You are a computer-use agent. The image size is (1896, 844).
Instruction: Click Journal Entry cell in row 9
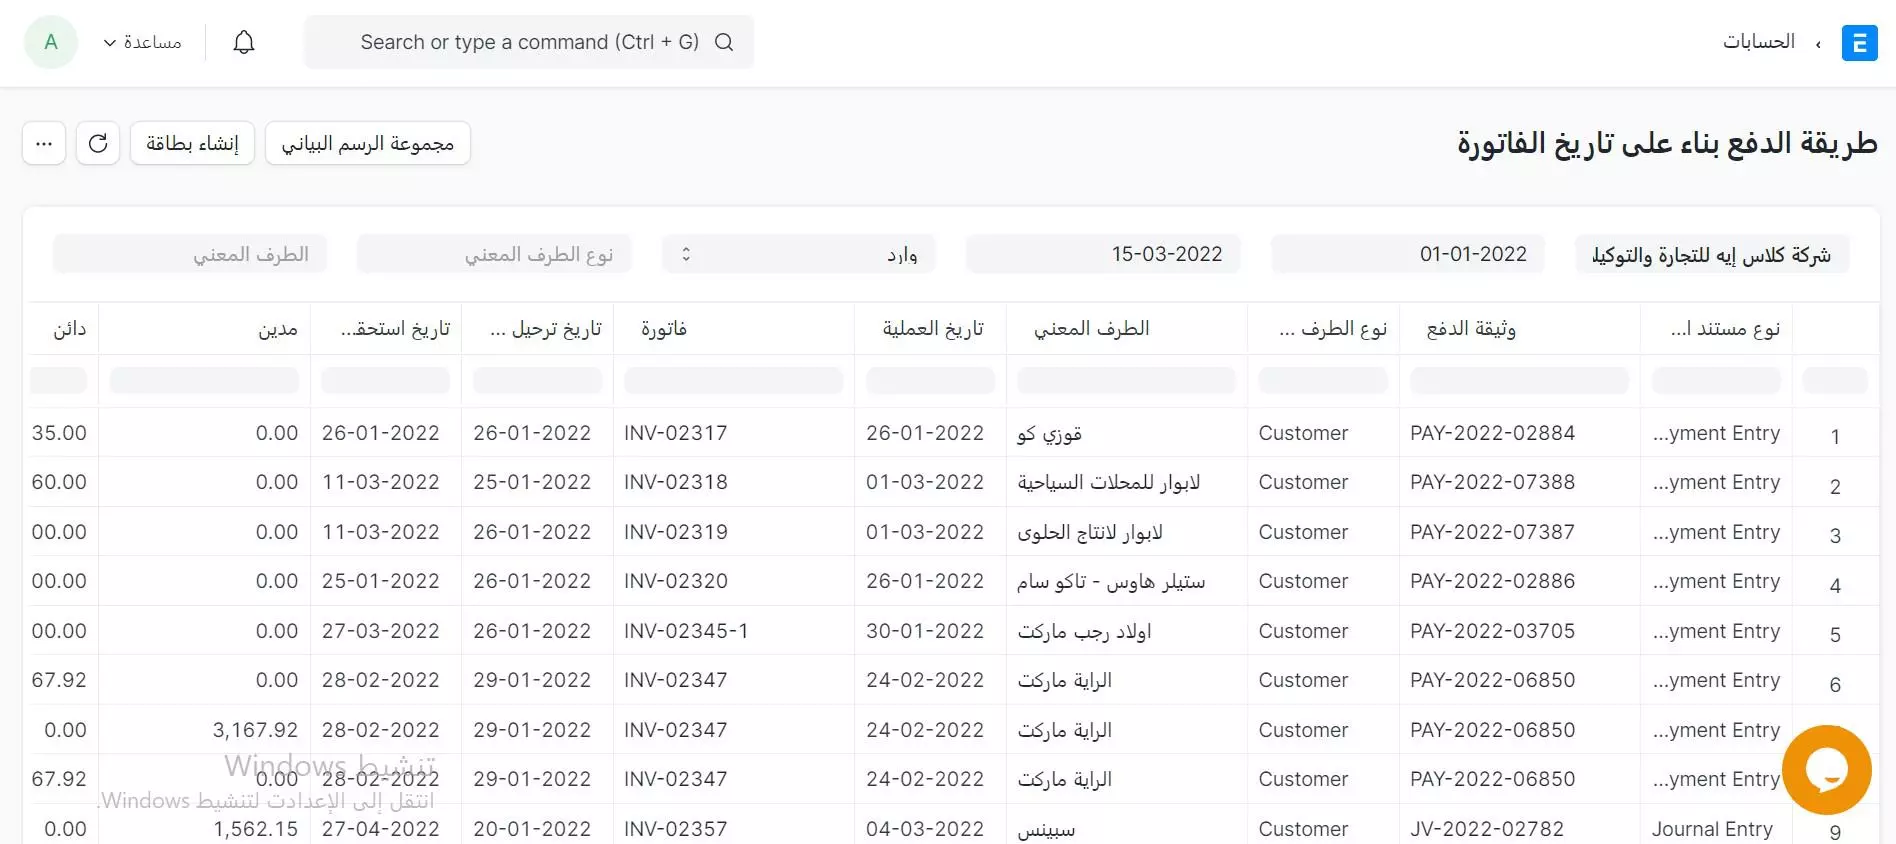(1712, 829)
